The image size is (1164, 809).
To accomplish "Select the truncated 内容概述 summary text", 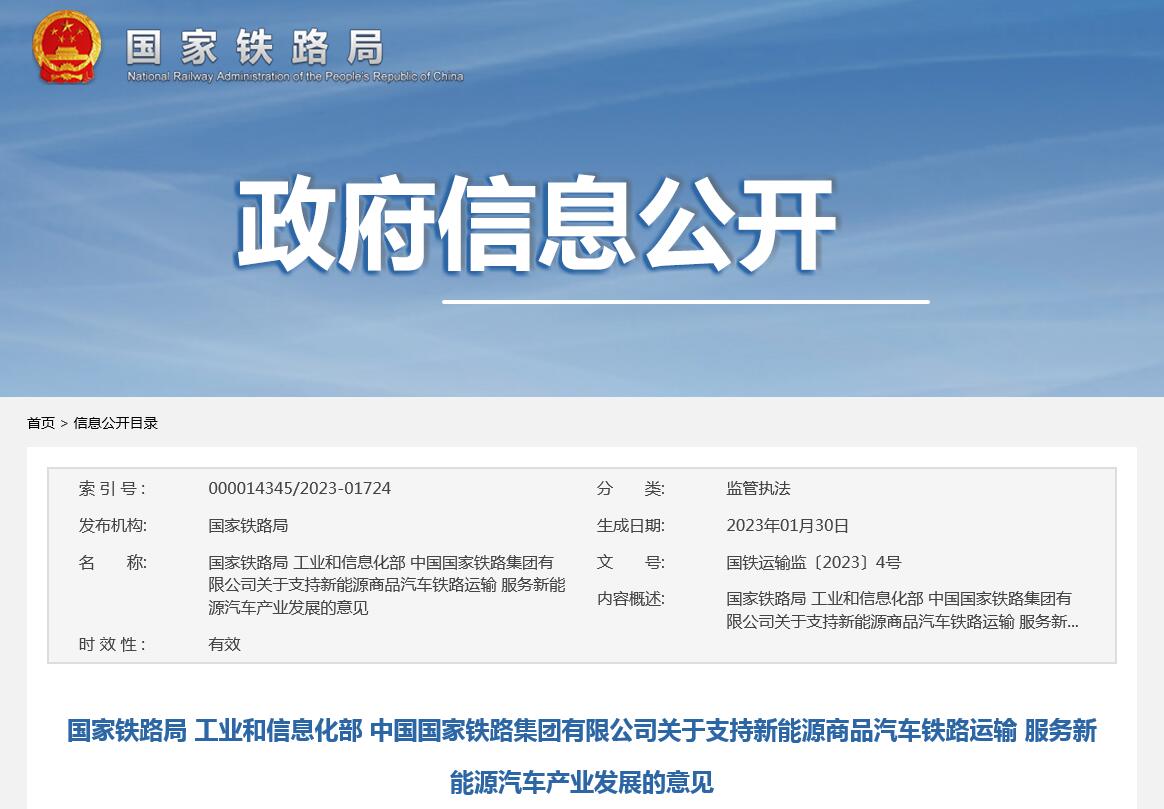I will point(902,610).
